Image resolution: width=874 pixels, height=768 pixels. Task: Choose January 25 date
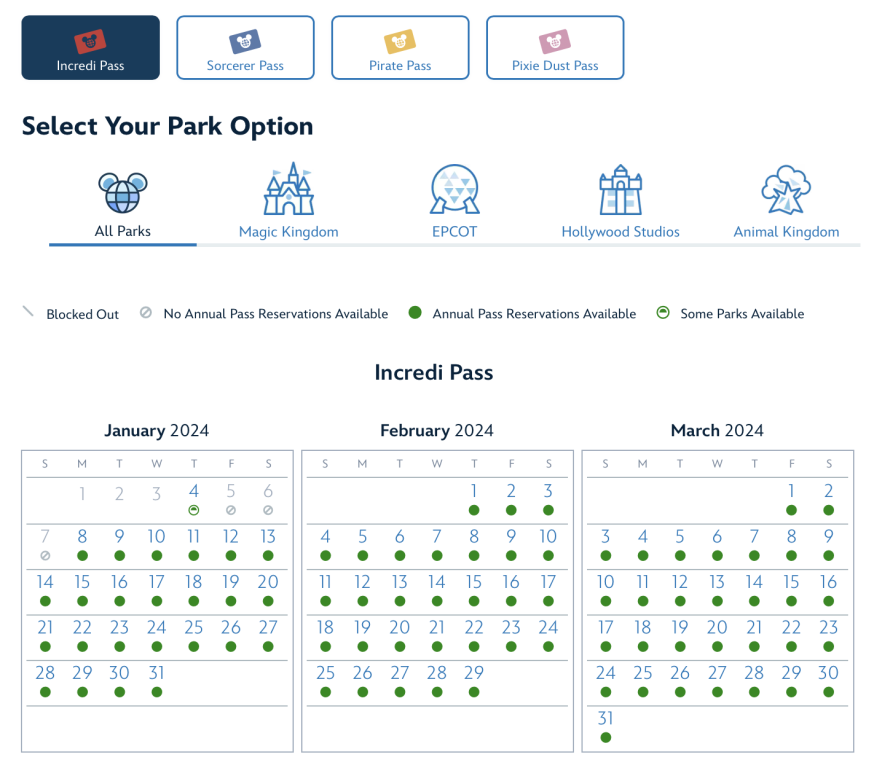(193, 628)
